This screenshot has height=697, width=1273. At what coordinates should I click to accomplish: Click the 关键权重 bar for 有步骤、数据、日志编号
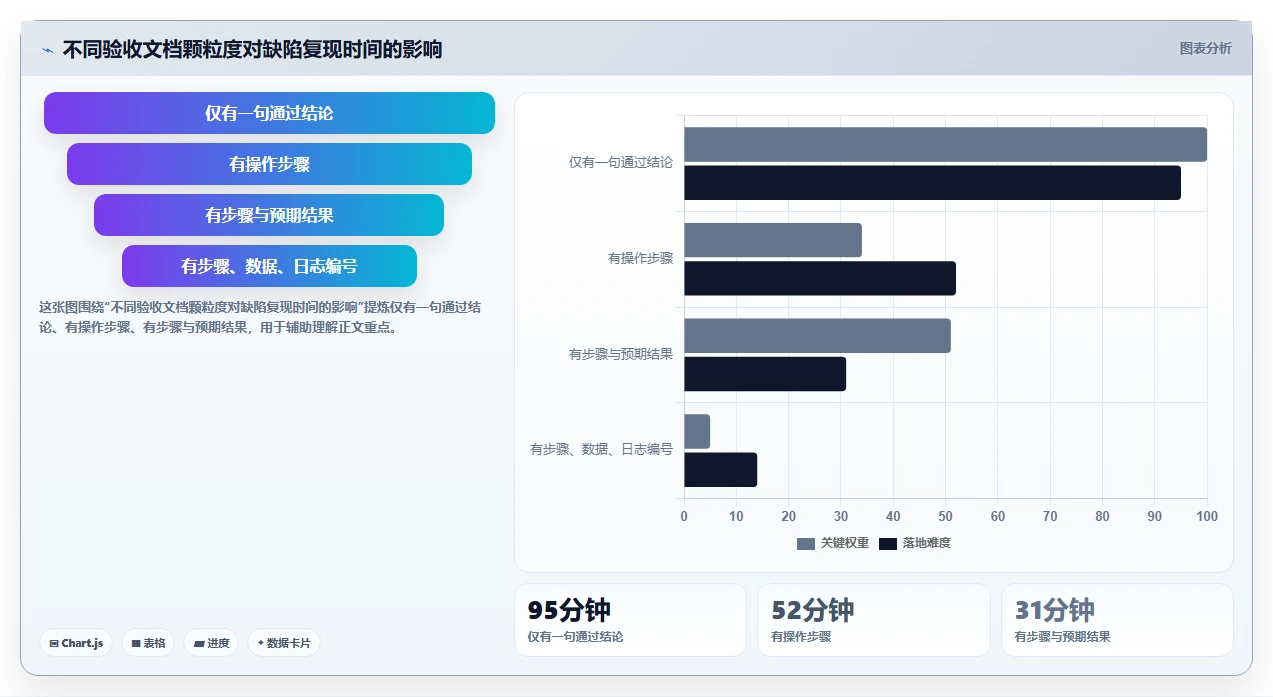(x=697, y=431)
